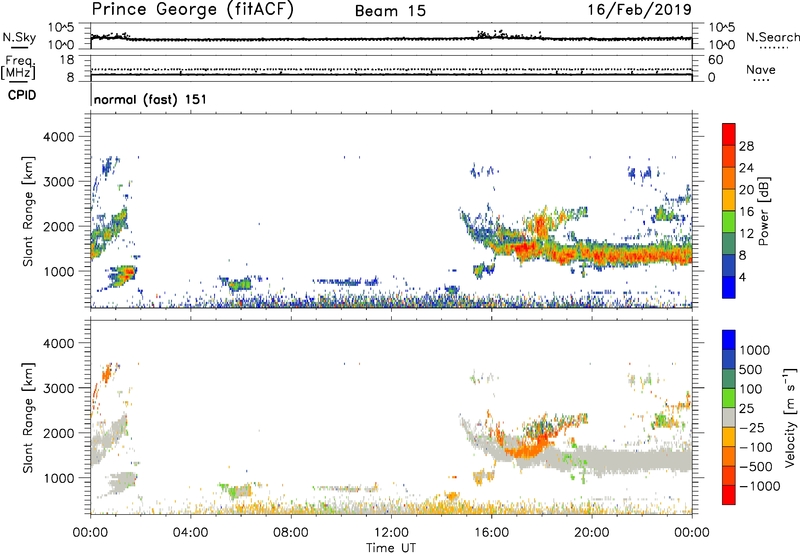The height and width of the screenshot is (554, 800).
Task: Select the 'N.Sky' legend label
Action: pos(19,37)
